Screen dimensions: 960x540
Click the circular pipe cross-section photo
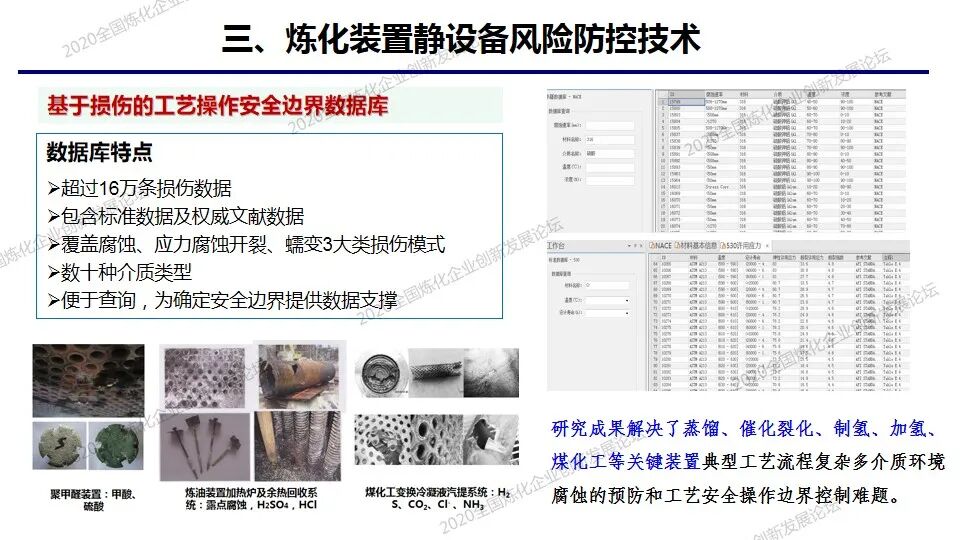[382, 373]
